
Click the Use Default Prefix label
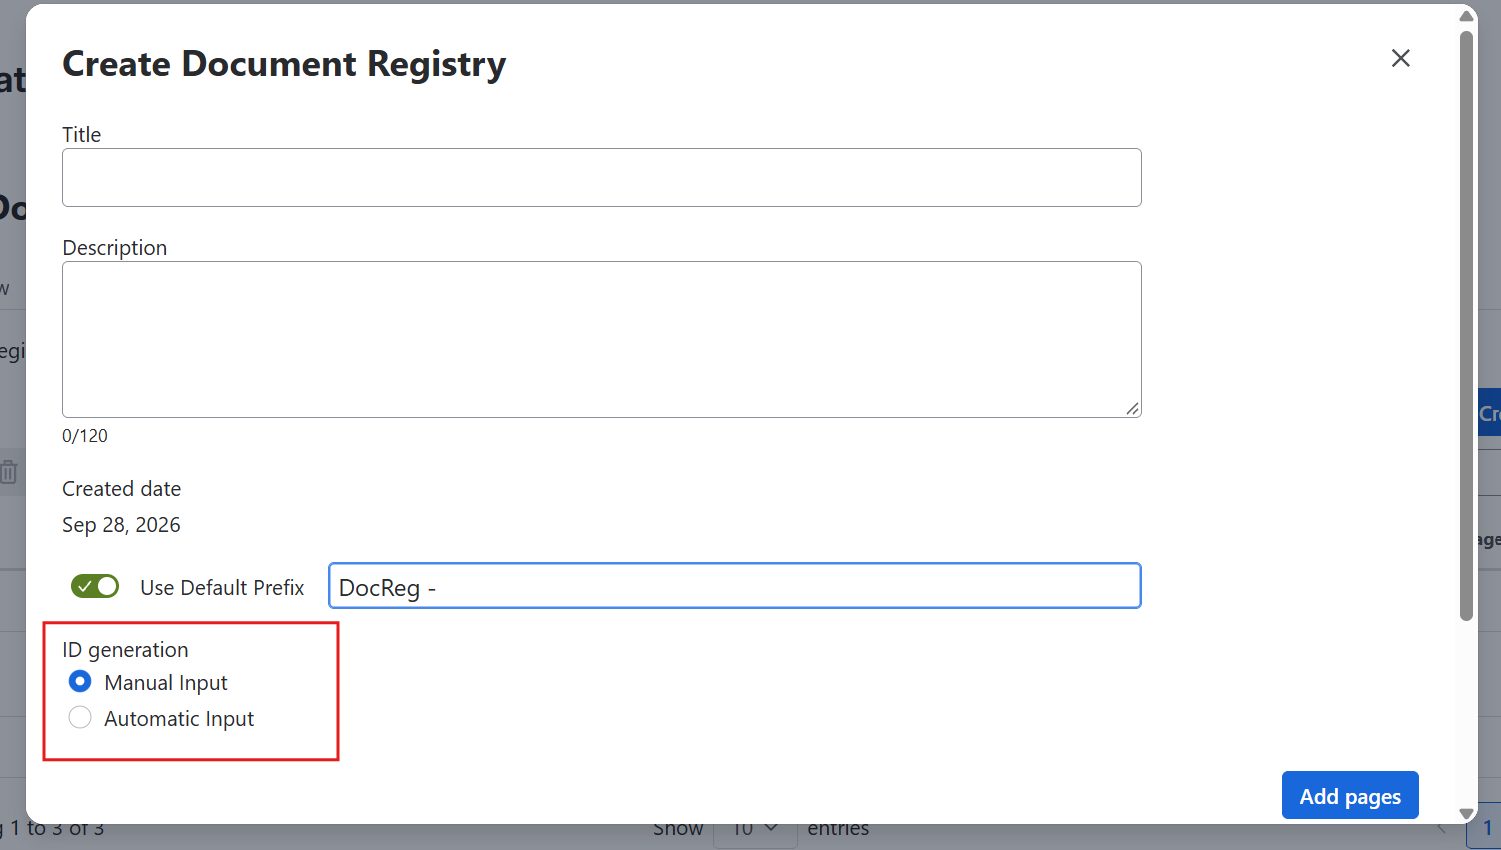click(x=222, y=588)
